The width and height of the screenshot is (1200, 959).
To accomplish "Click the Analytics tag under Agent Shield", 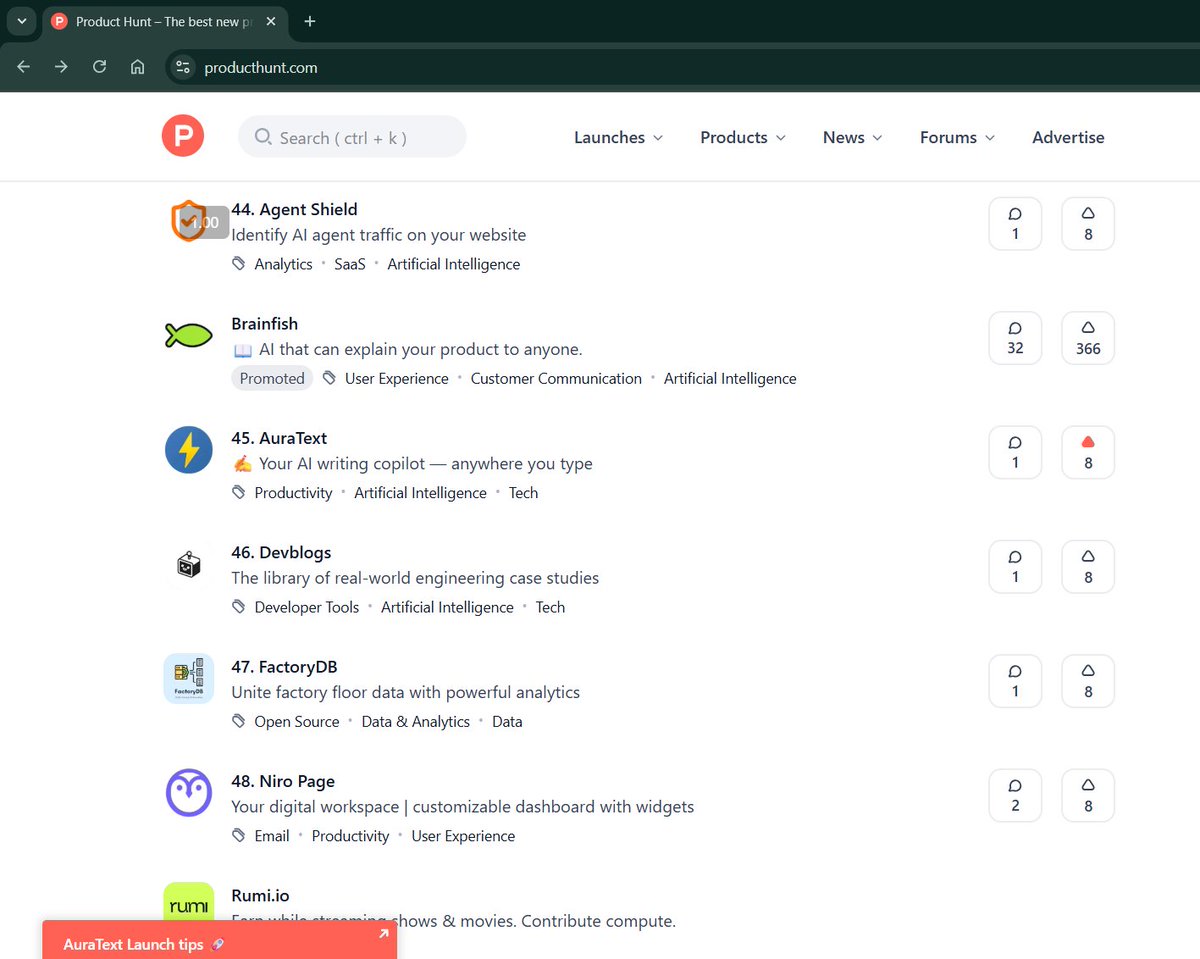I will (x=283, y=264).
